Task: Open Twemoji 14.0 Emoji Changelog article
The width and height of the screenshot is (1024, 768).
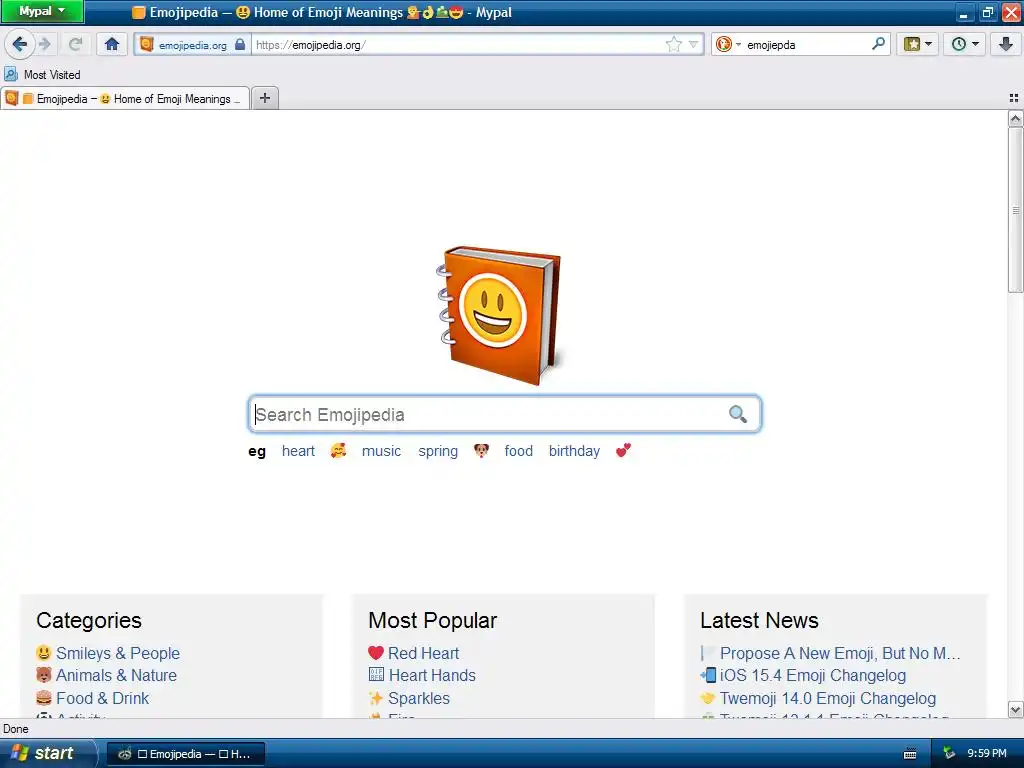Action: coord(827,698)
